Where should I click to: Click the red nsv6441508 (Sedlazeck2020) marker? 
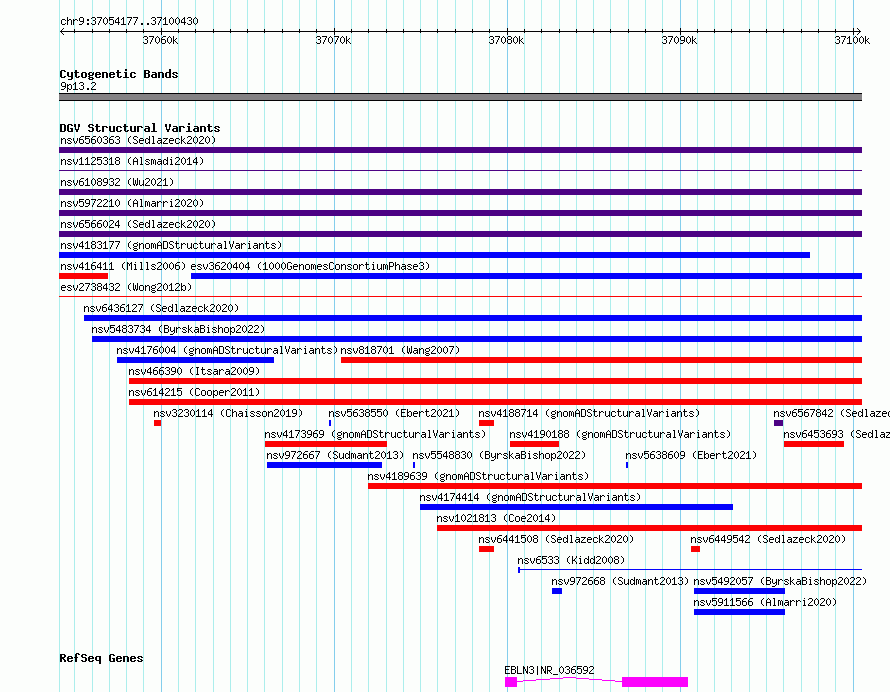coord(486,549)
